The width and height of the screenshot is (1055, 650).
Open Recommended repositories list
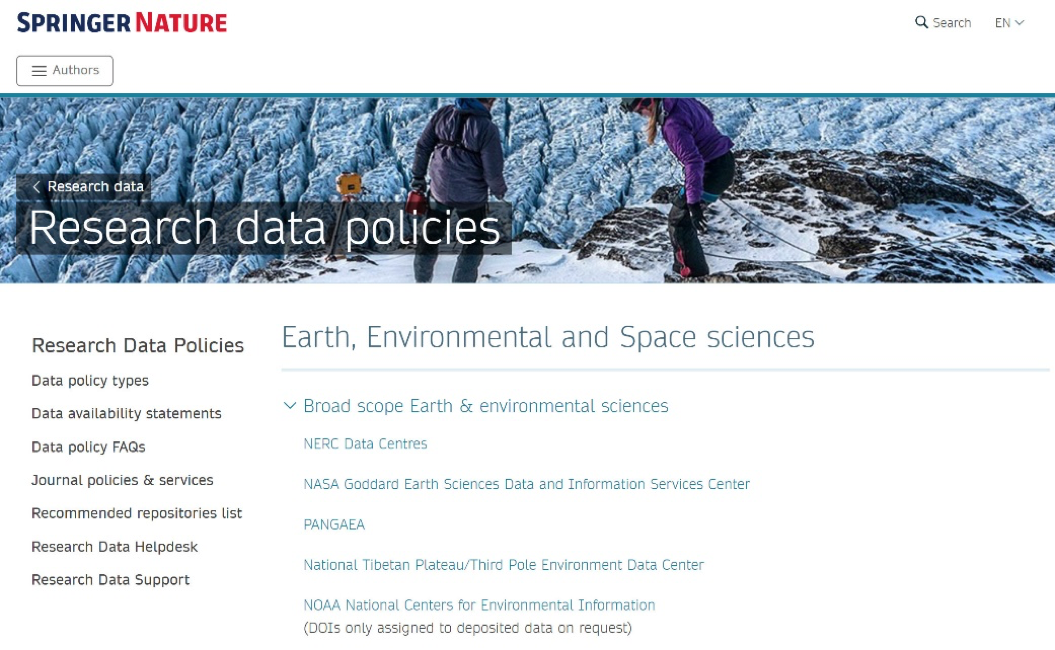tap(136, 513)
